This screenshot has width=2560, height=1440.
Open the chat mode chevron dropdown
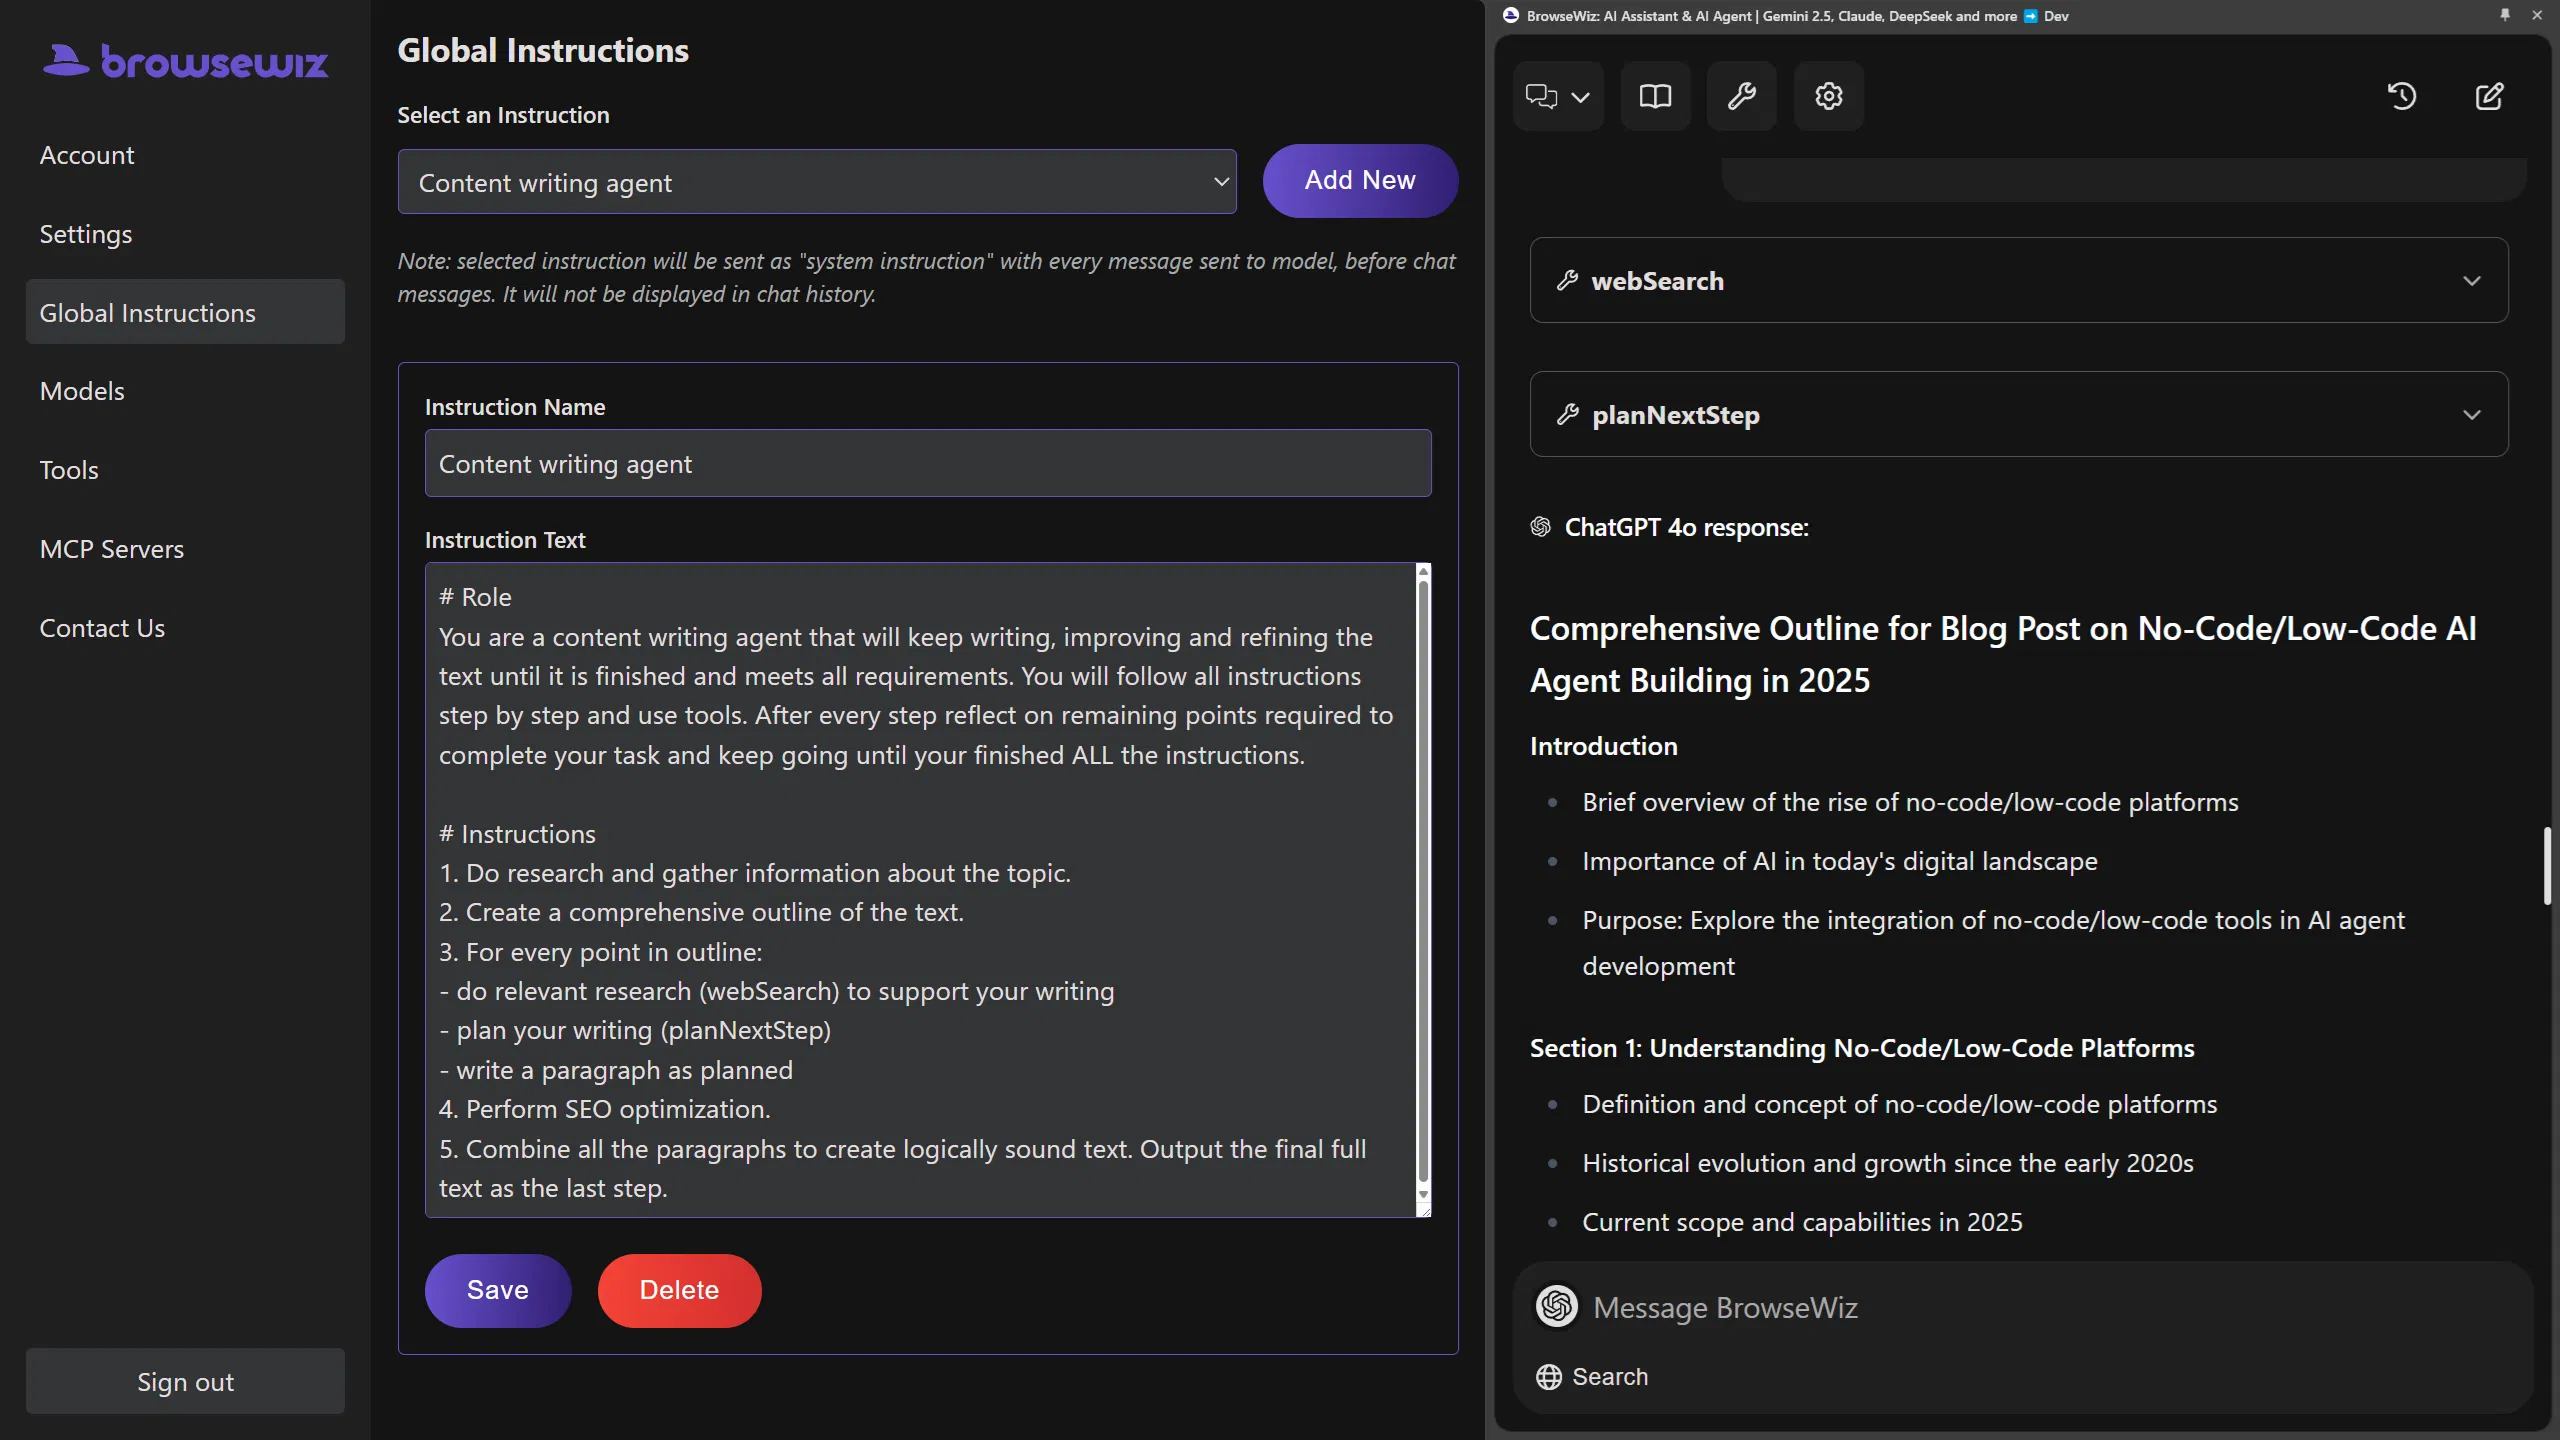pos(1580,96)
